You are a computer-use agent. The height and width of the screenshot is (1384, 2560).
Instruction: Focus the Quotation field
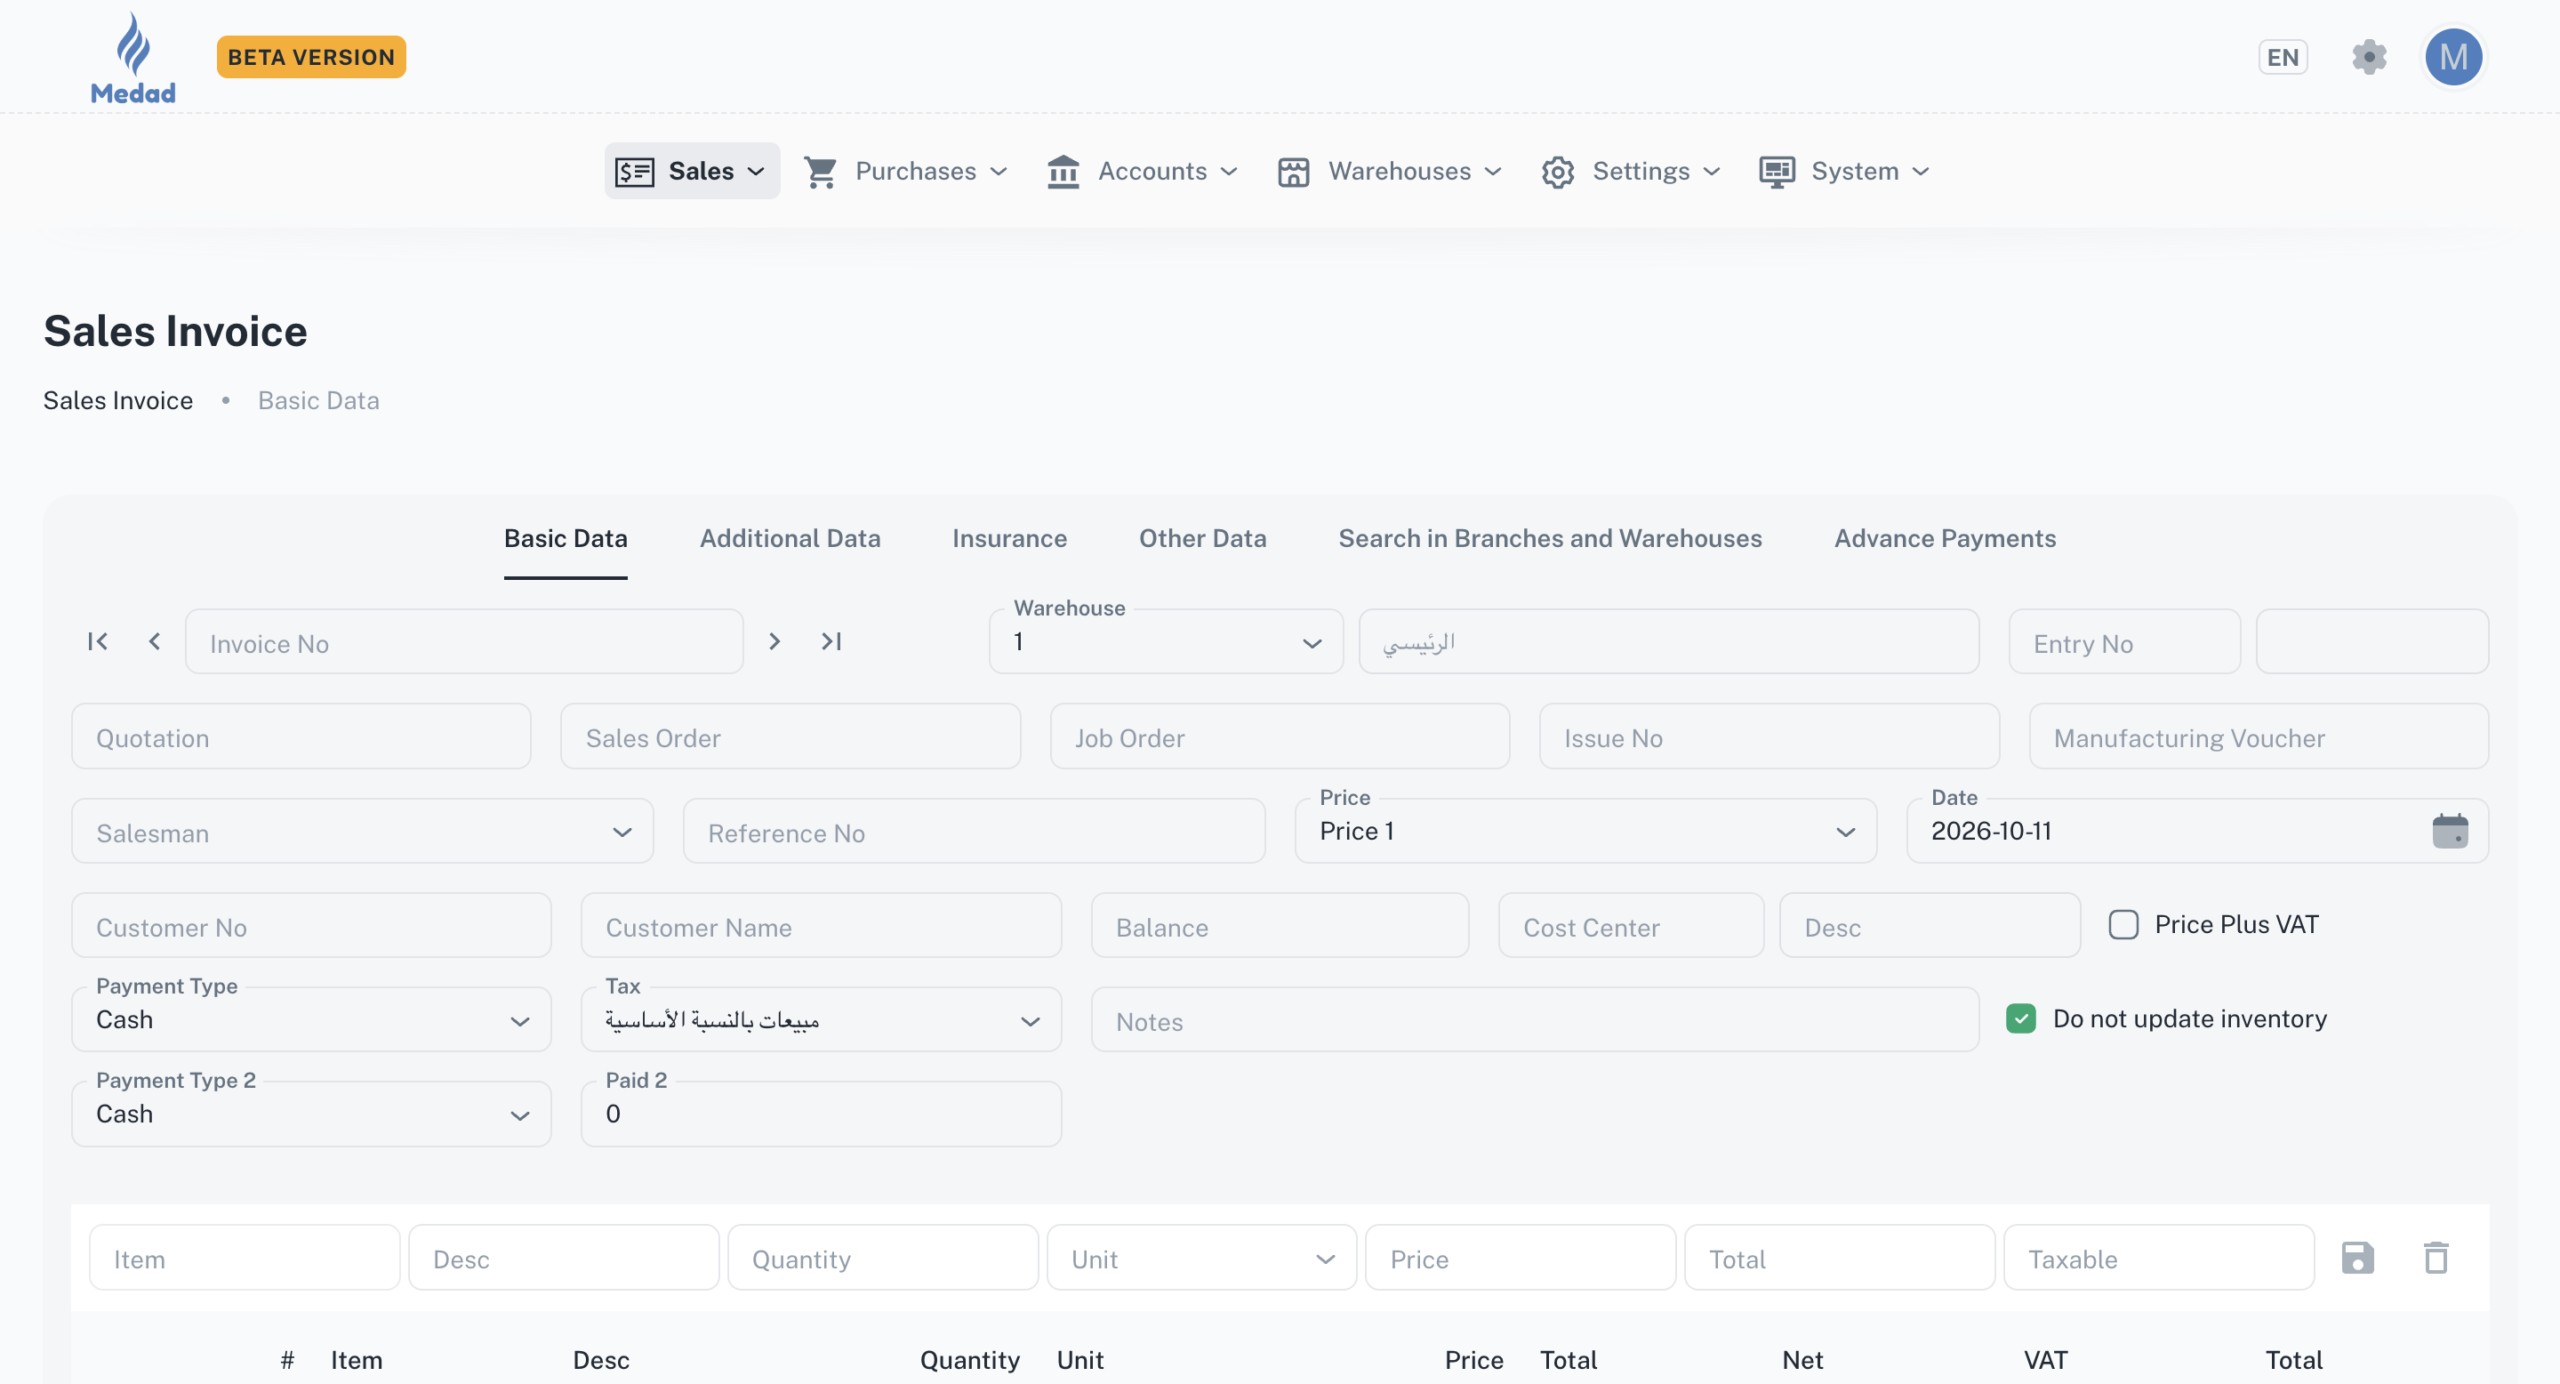click(x=301, y=736)
